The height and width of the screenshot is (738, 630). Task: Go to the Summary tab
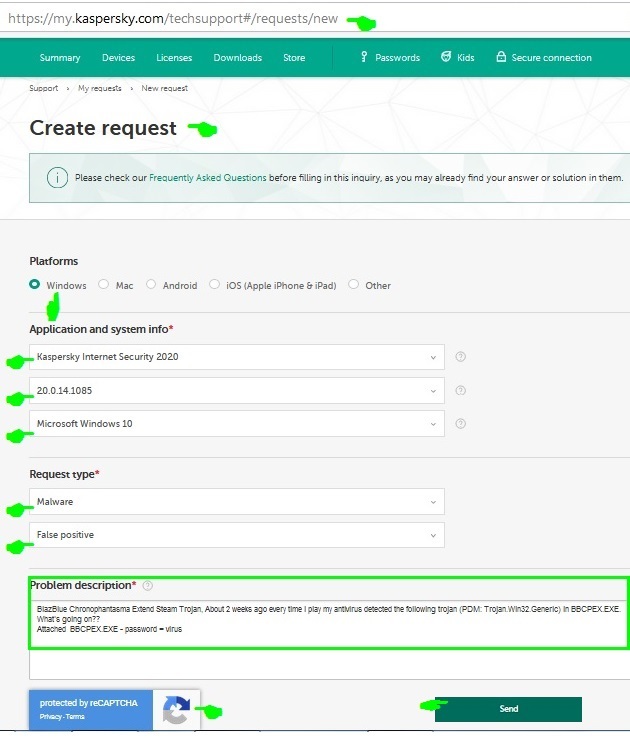pyautogui.click(x=60, y=57)
